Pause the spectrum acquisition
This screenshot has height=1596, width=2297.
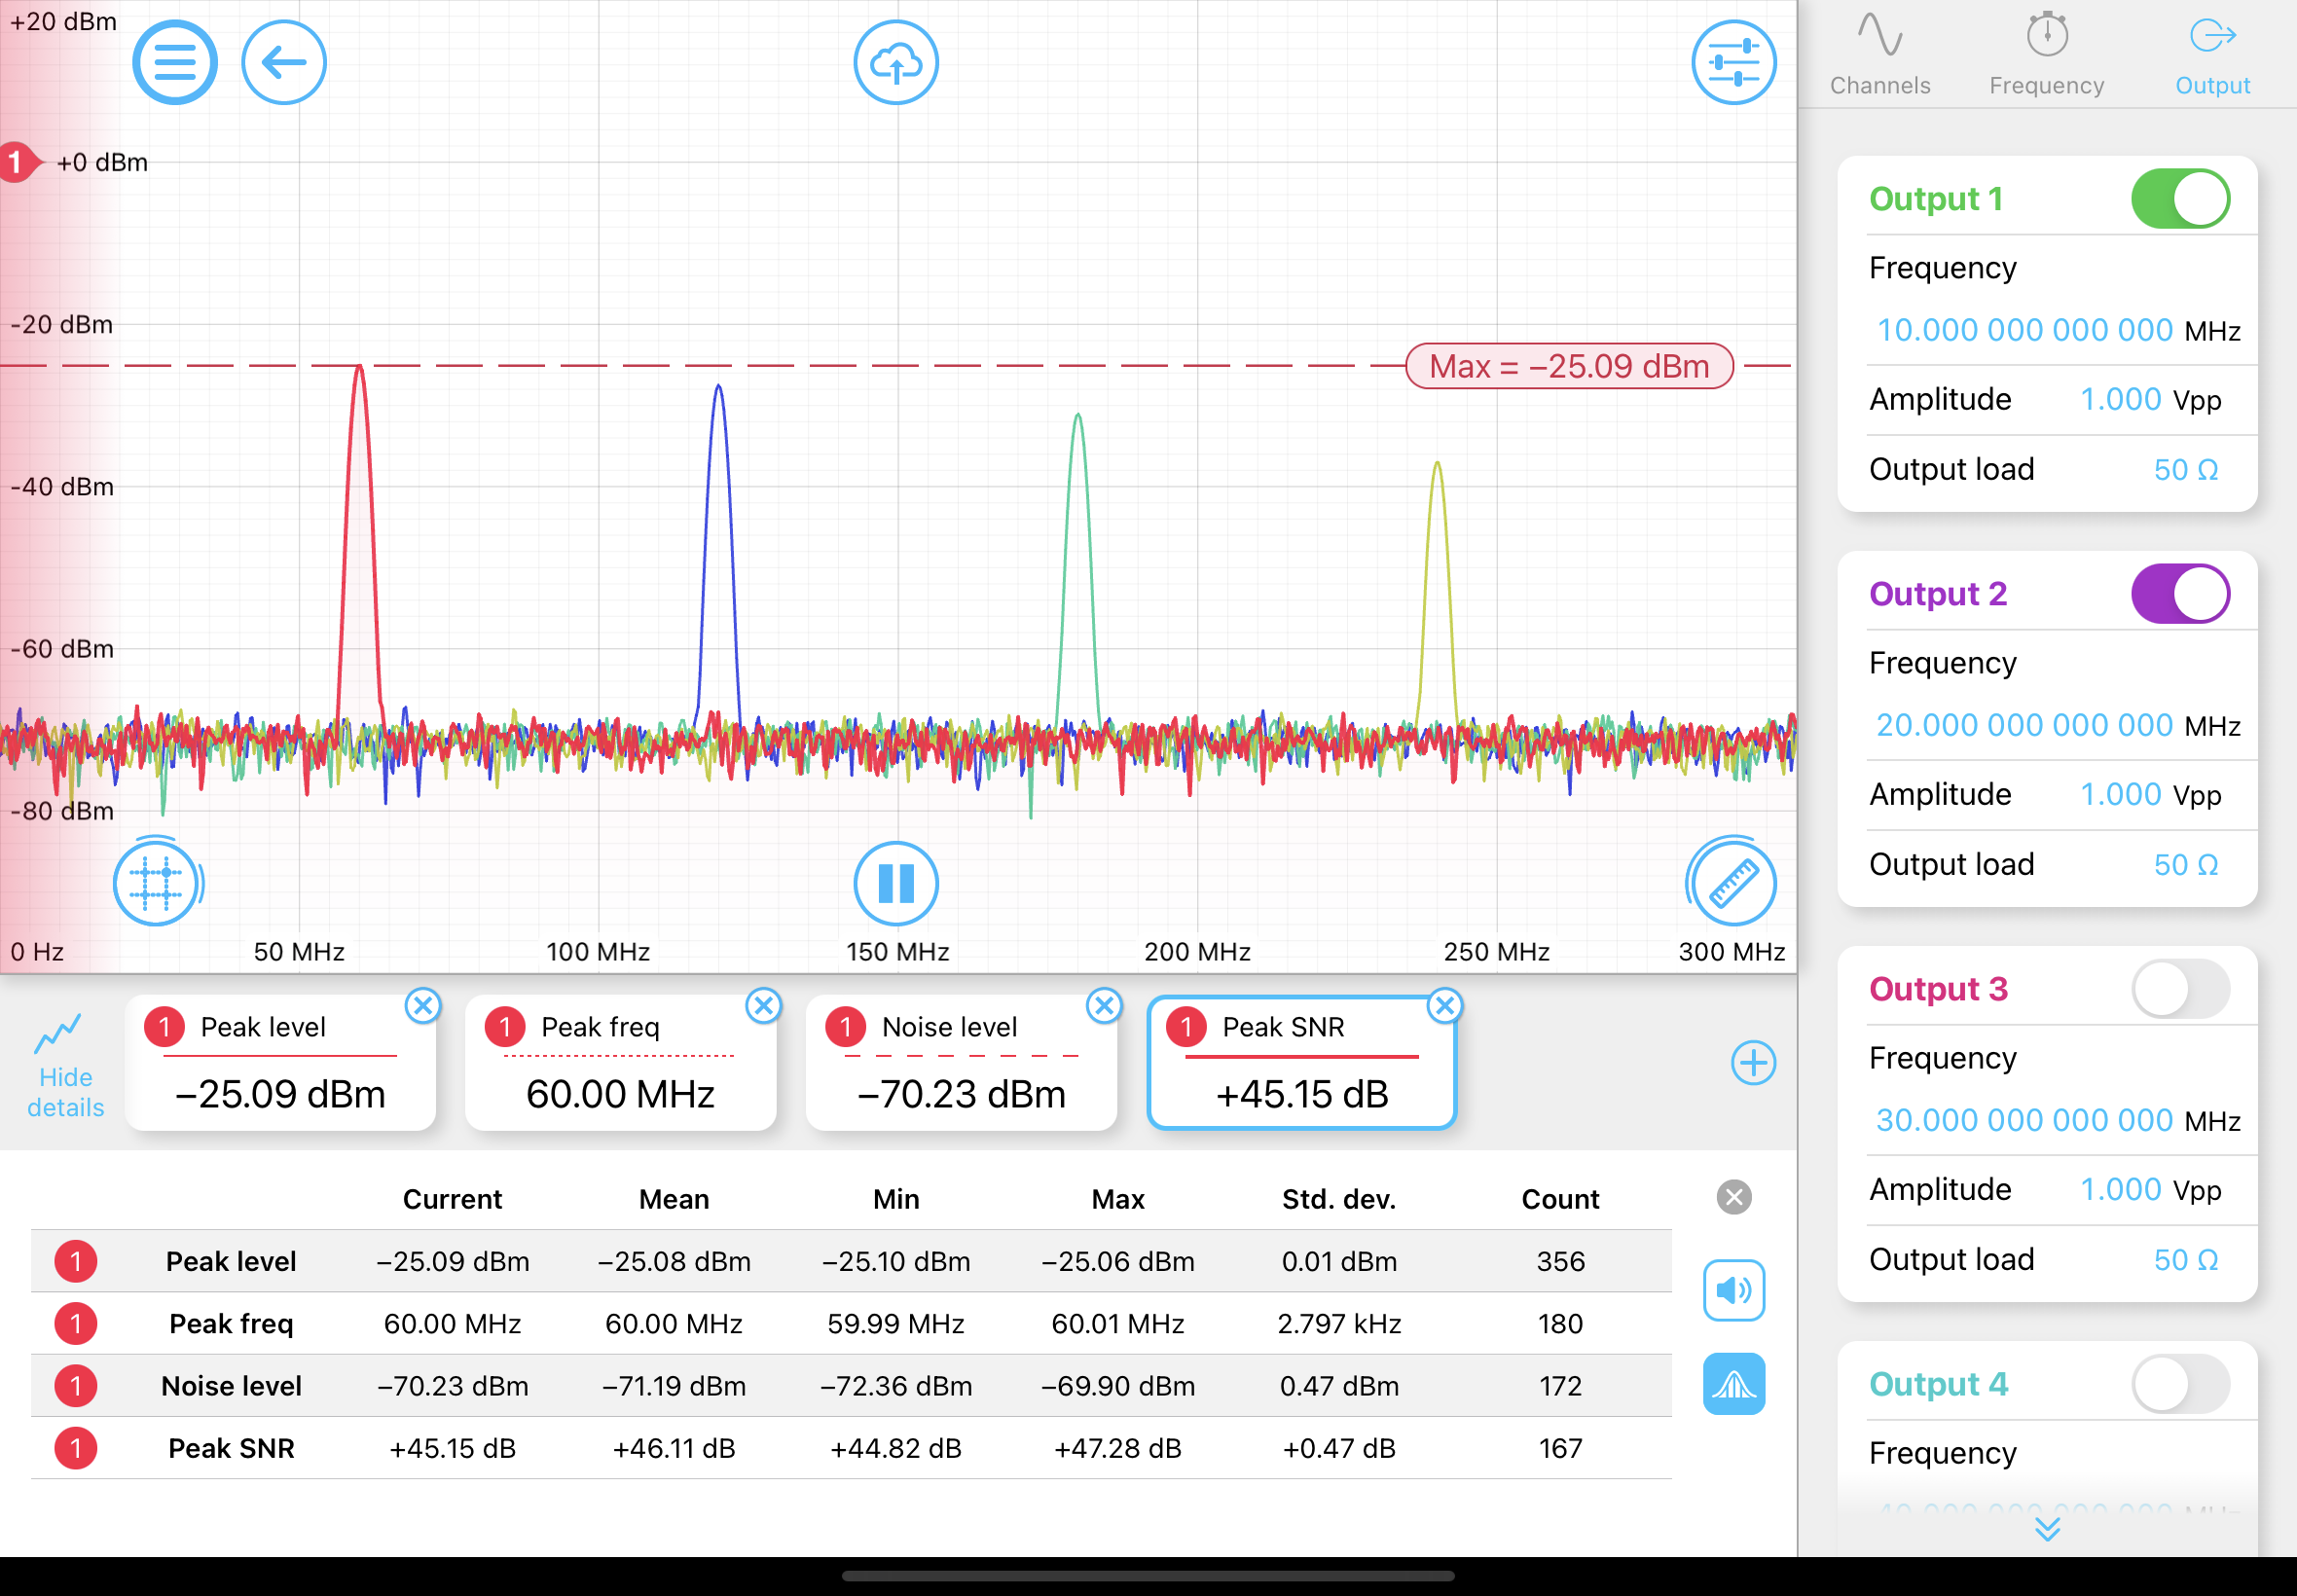coord(895,883)
